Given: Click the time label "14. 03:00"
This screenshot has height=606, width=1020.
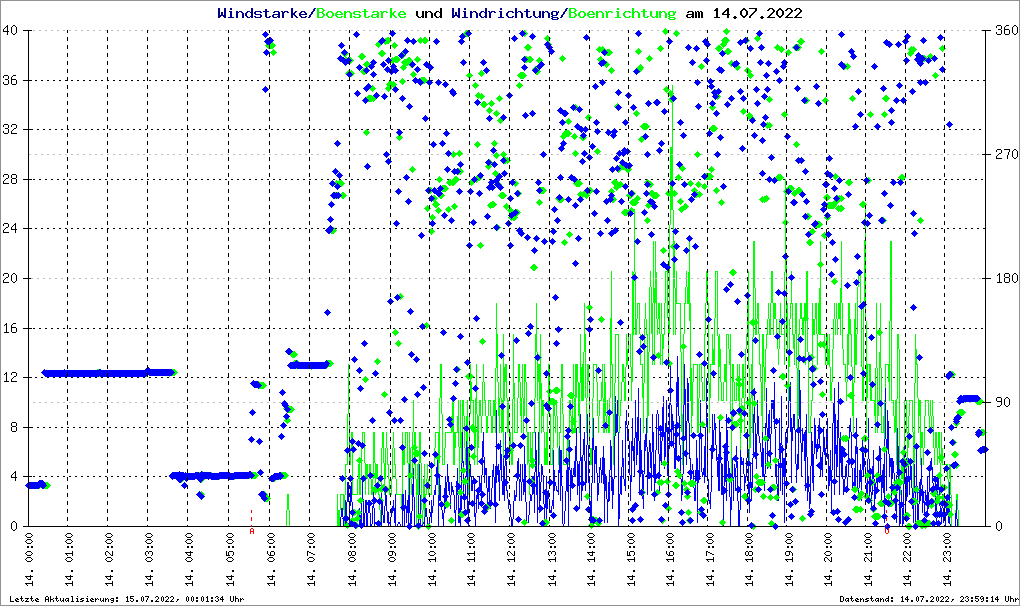Looking at the screenshot, I should tap(149, 559).
